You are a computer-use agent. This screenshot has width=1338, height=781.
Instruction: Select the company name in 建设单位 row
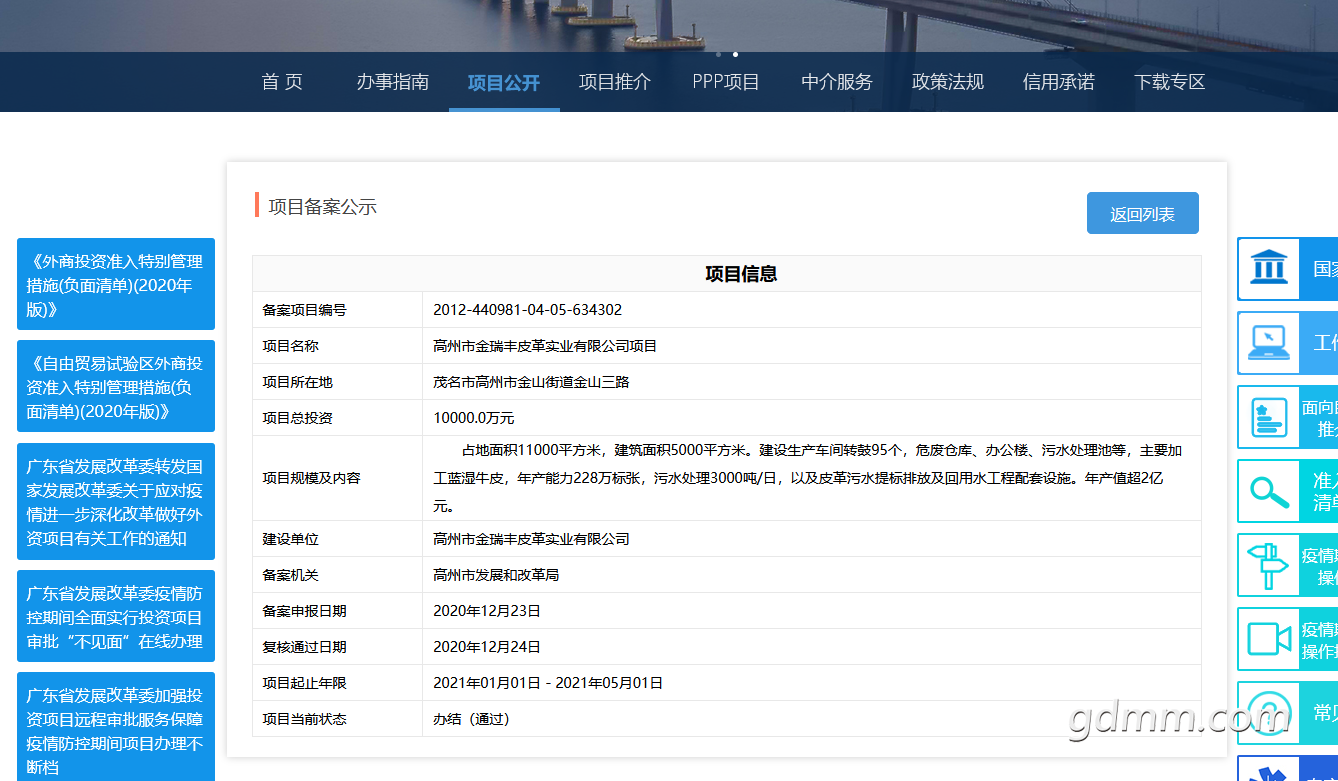(x=531, y=539)
